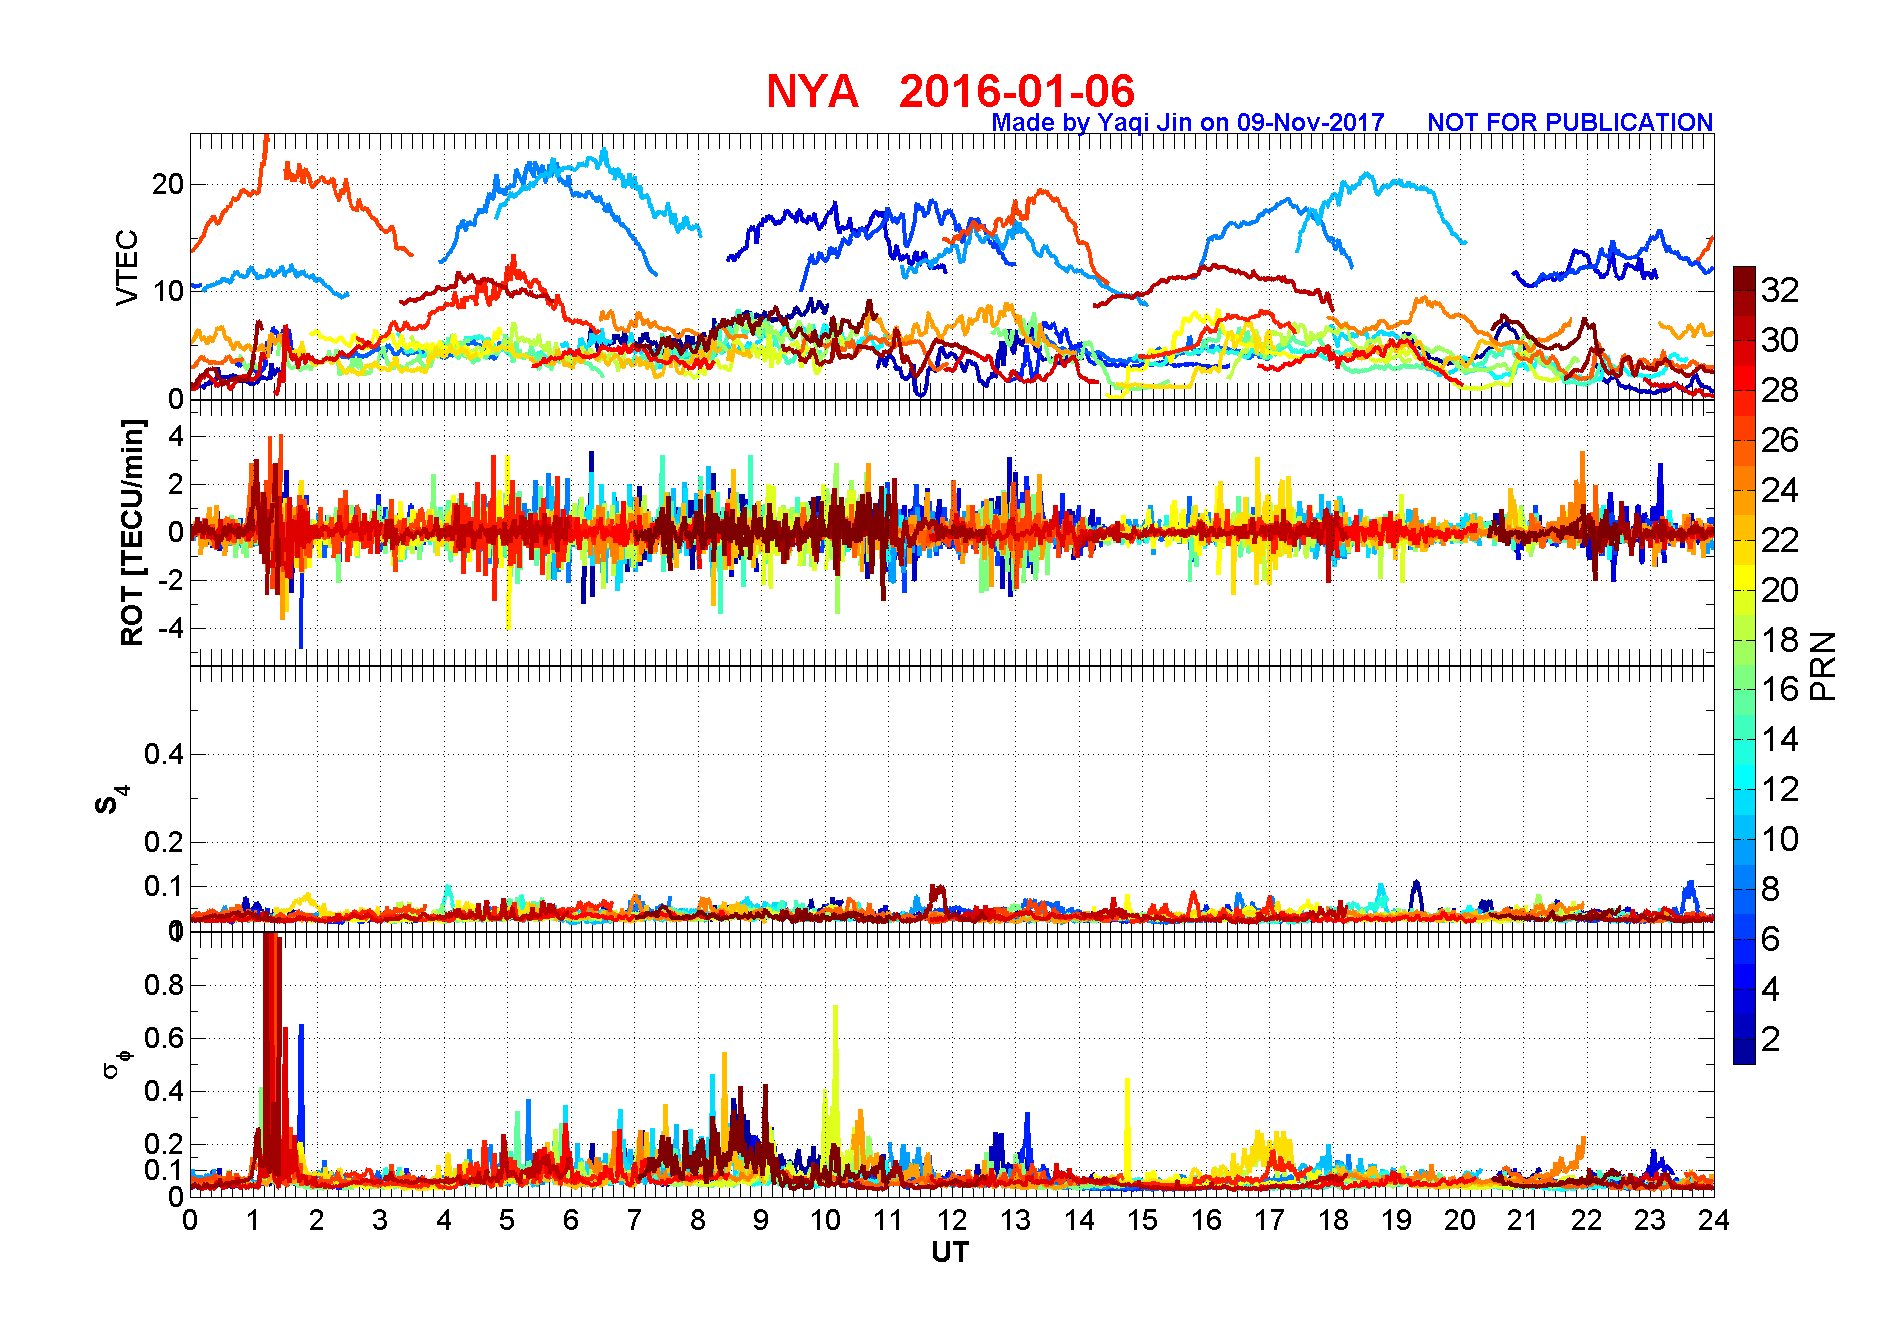The image size is (1904, 1330).
Task: Click the "NOT FOR PUBLICATION" notice
Action: [1570, 122]
